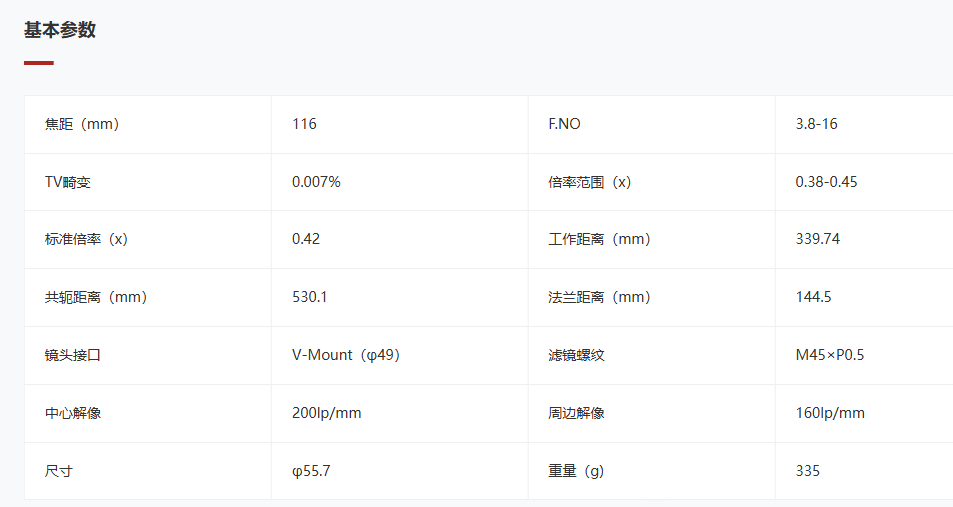953x507 pixels.
Task: Click the 共轭距离（mm）label
Action: pyautogui.click(x=96, y=297)
